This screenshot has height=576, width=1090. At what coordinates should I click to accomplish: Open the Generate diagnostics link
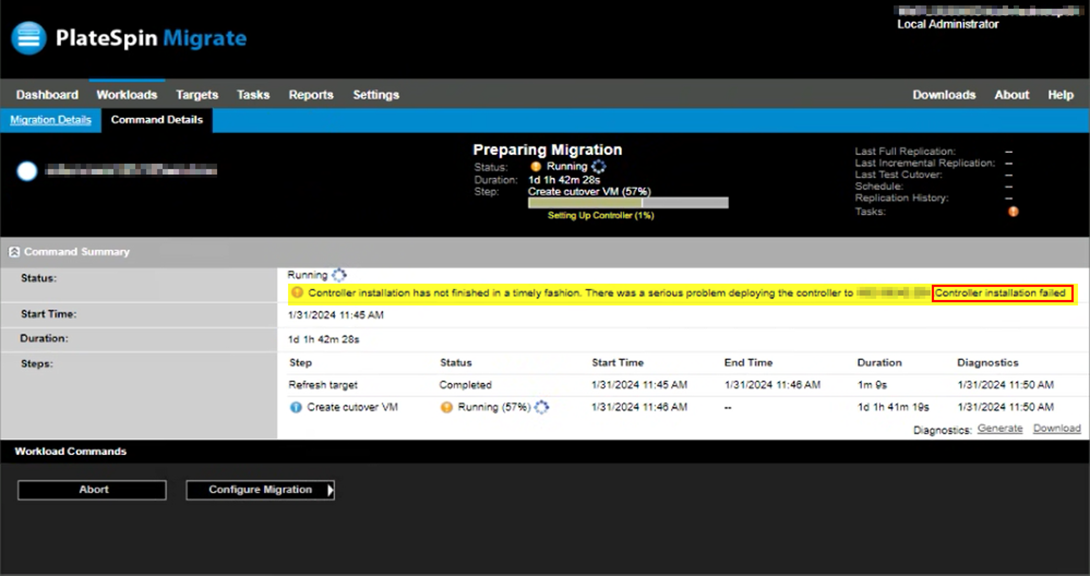1002,428
